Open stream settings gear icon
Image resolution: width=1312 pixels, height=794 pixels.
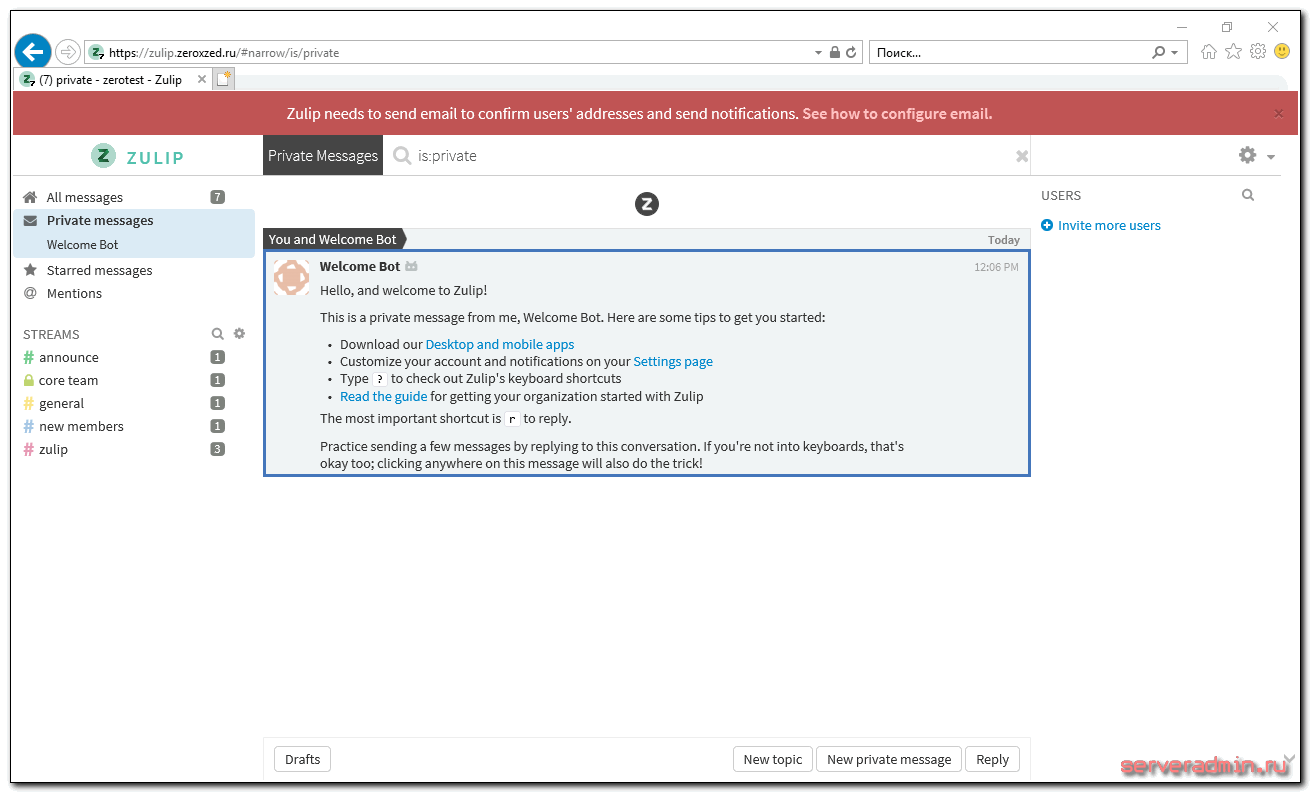tap(239, 334)
